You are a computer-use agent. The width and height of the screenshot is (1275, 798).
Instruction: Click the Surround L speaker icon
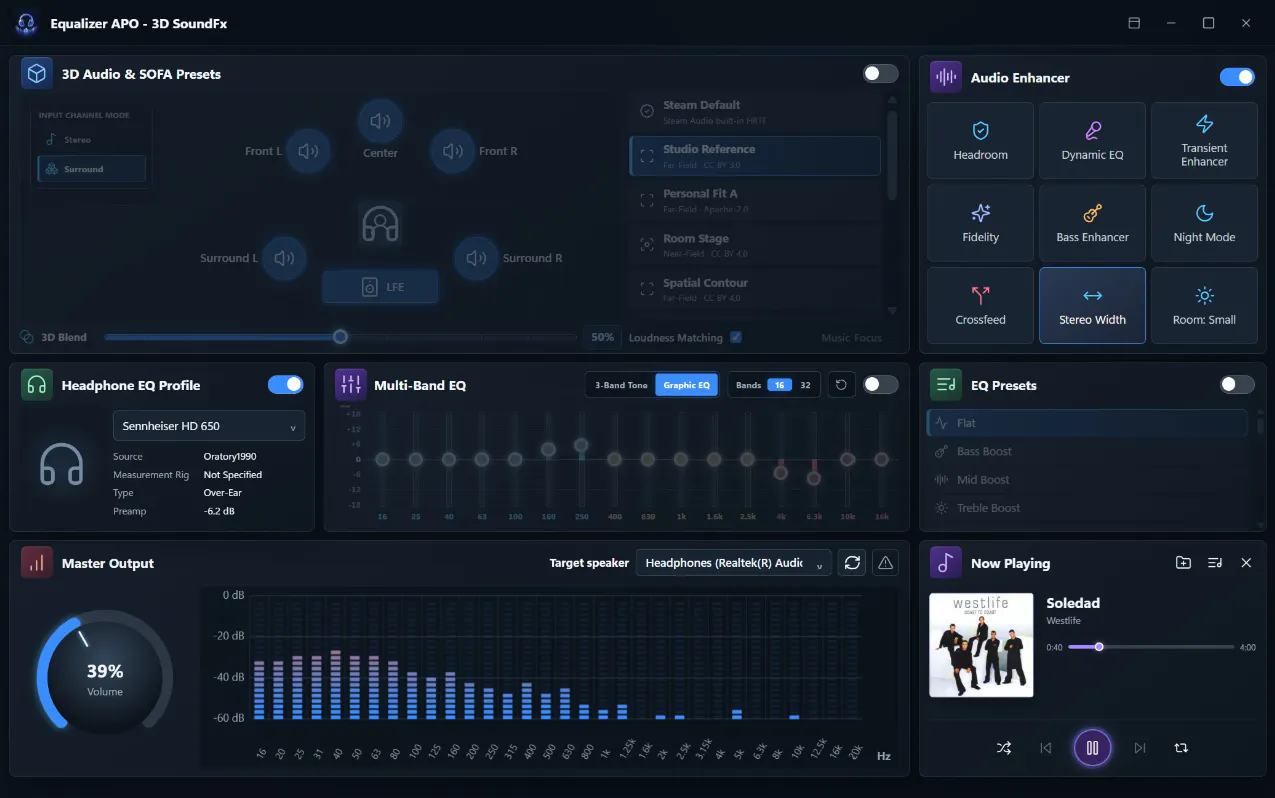[x=284, y=258]
